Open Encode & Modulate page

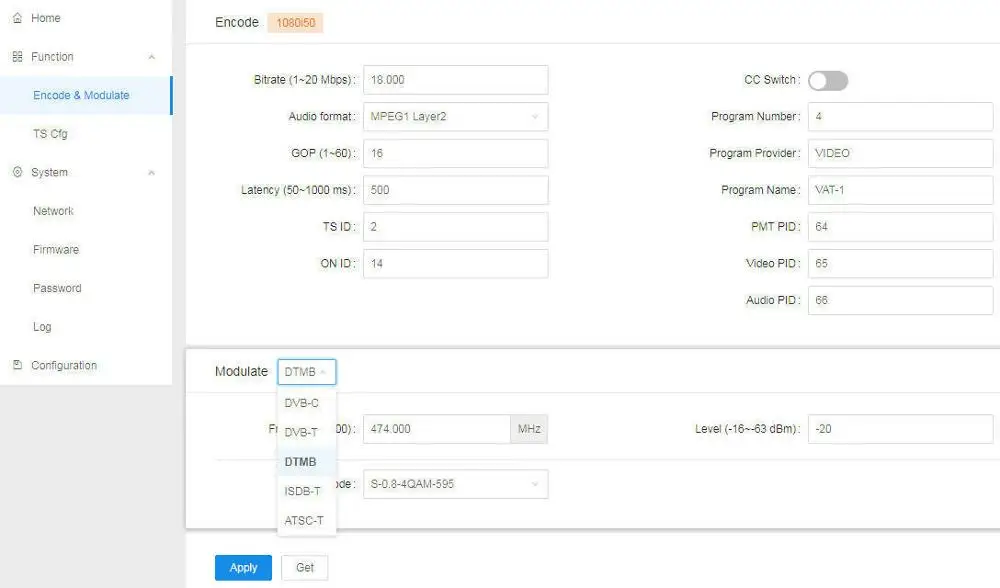[x=86, y=95]
